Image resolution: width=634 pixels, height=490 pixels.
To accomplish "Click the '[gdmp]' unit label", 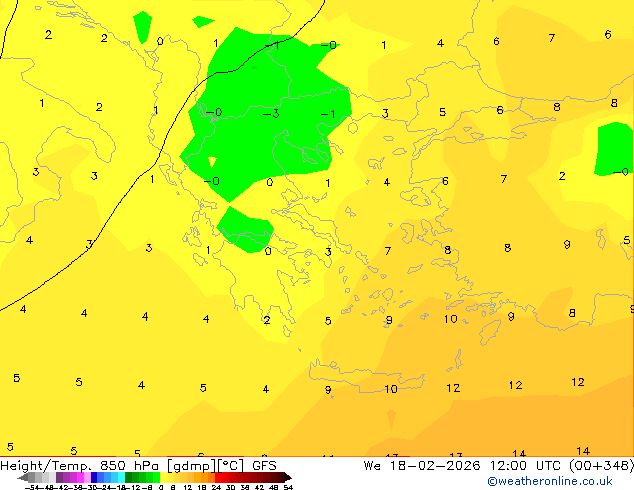I will tap(192, 466).
